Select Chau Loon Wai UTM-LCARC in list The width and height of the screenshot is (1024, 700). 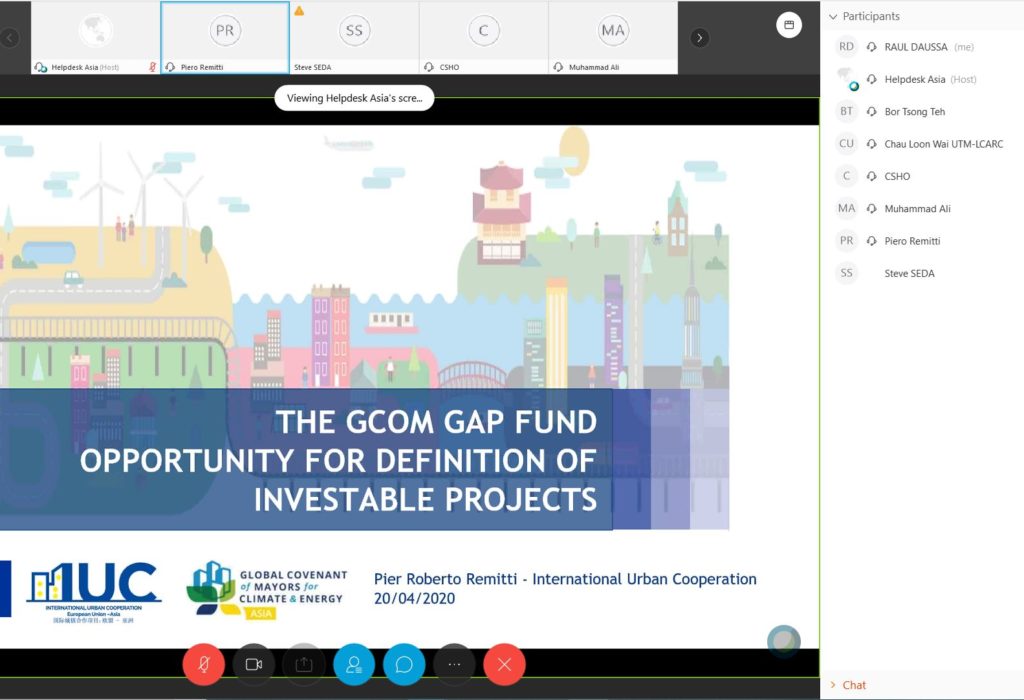943,144
